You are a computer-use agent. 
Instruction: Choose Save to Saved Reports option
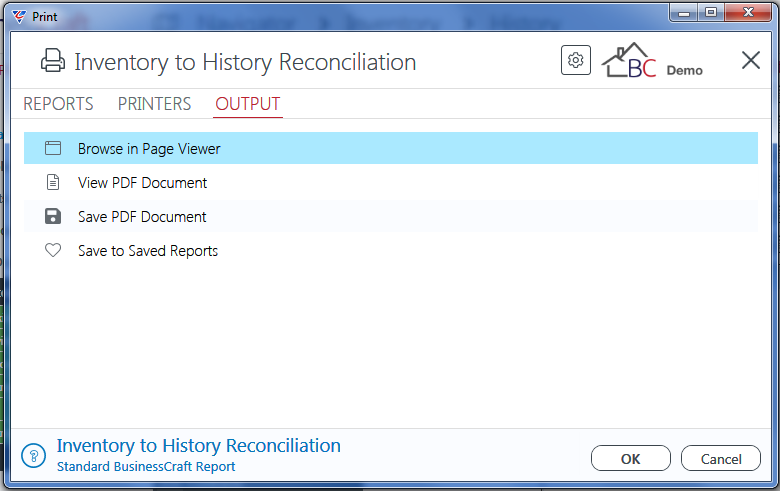[x=391, y=250]
